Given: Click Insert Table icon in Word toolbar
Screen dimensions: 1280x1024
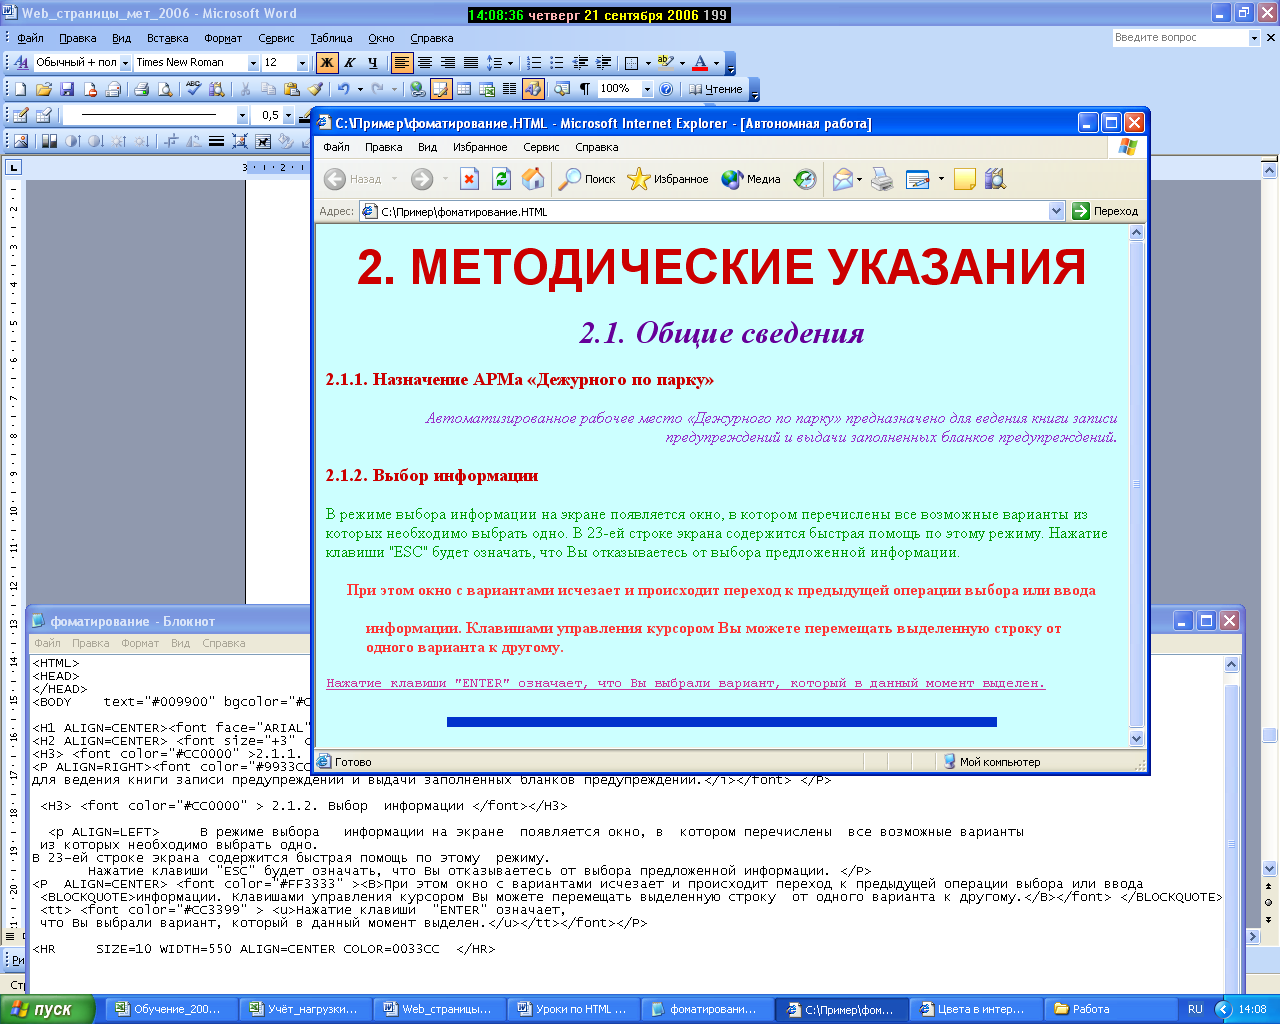Looking at the screenshot, I should click(464, 89).
